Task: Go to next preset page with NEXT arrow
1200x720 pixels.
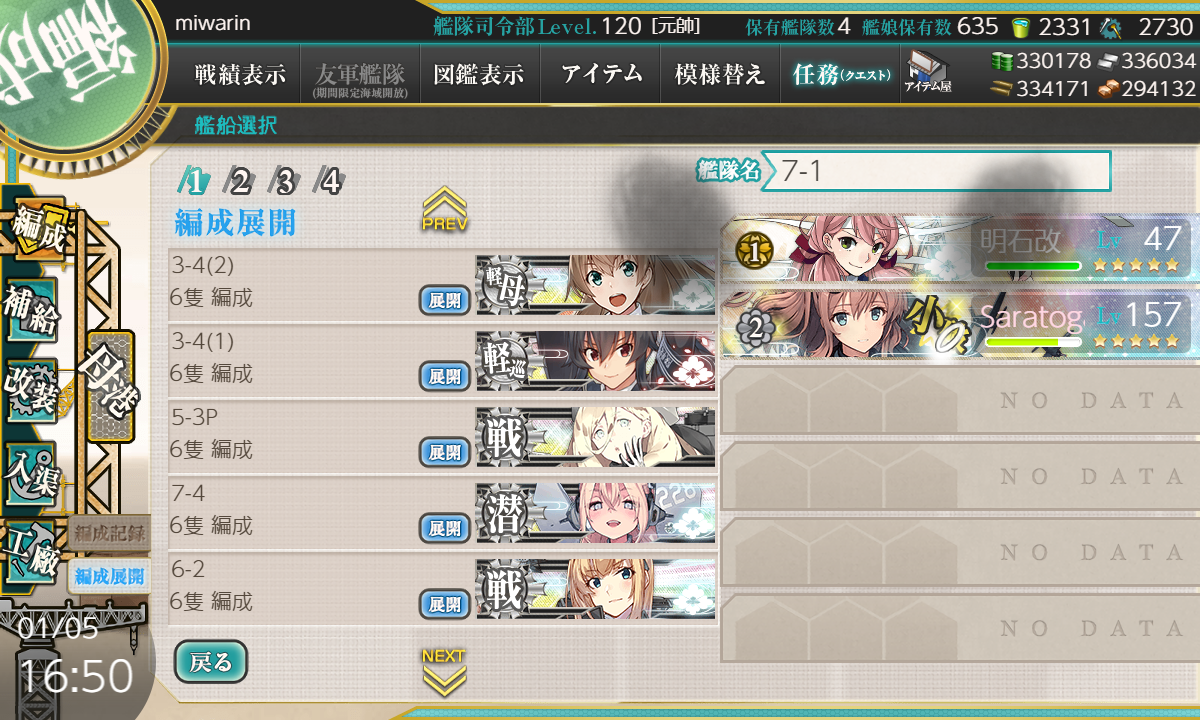Action: point(443,671)
